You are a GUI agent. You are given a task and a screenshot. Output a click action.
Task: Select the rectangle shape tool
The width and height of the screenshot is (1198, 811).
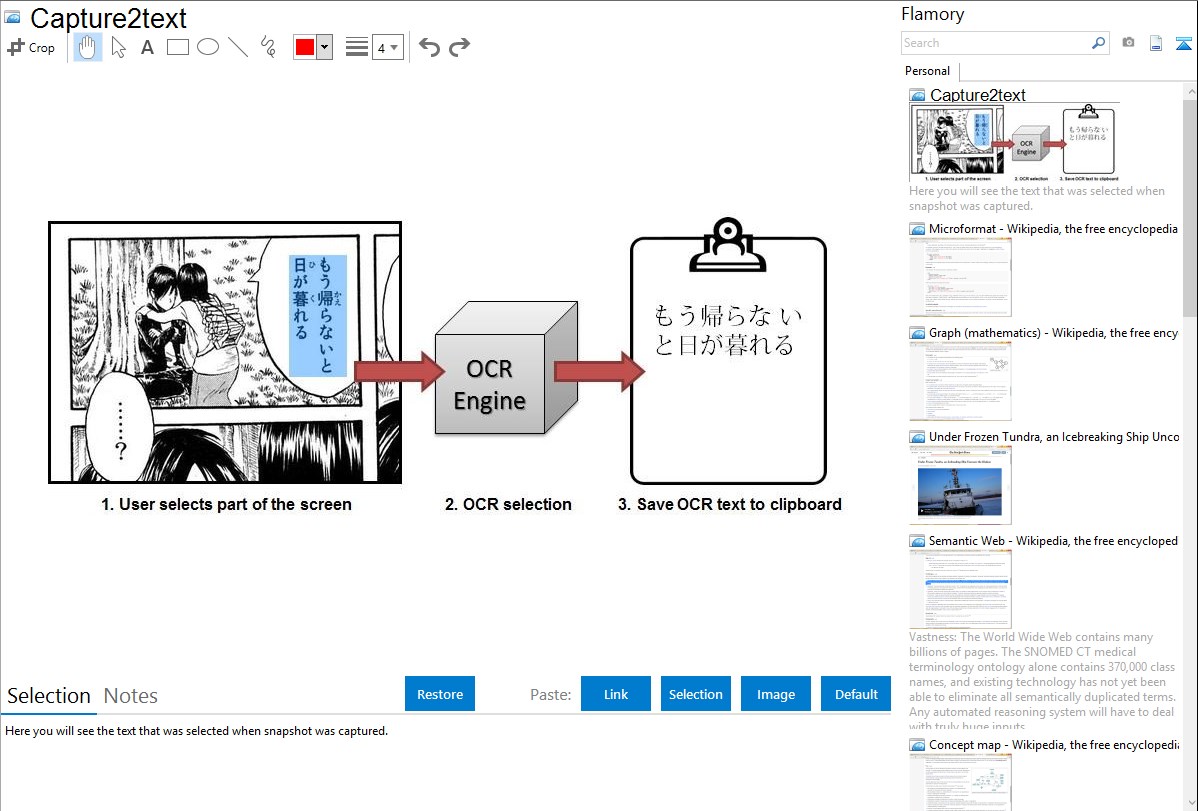(177, 47)
